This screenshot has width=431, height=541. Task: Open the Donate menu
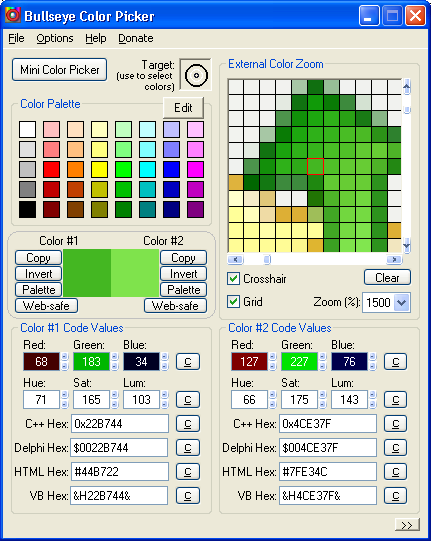tap(136, 38)
